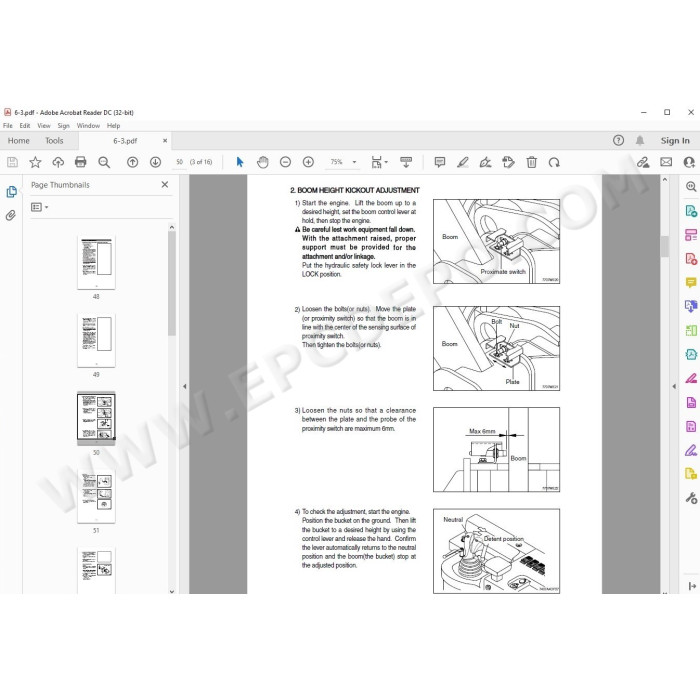The height and width of the screenshot is (700, 700).
Task: Open the Edit menu
Action: point(25,126)
